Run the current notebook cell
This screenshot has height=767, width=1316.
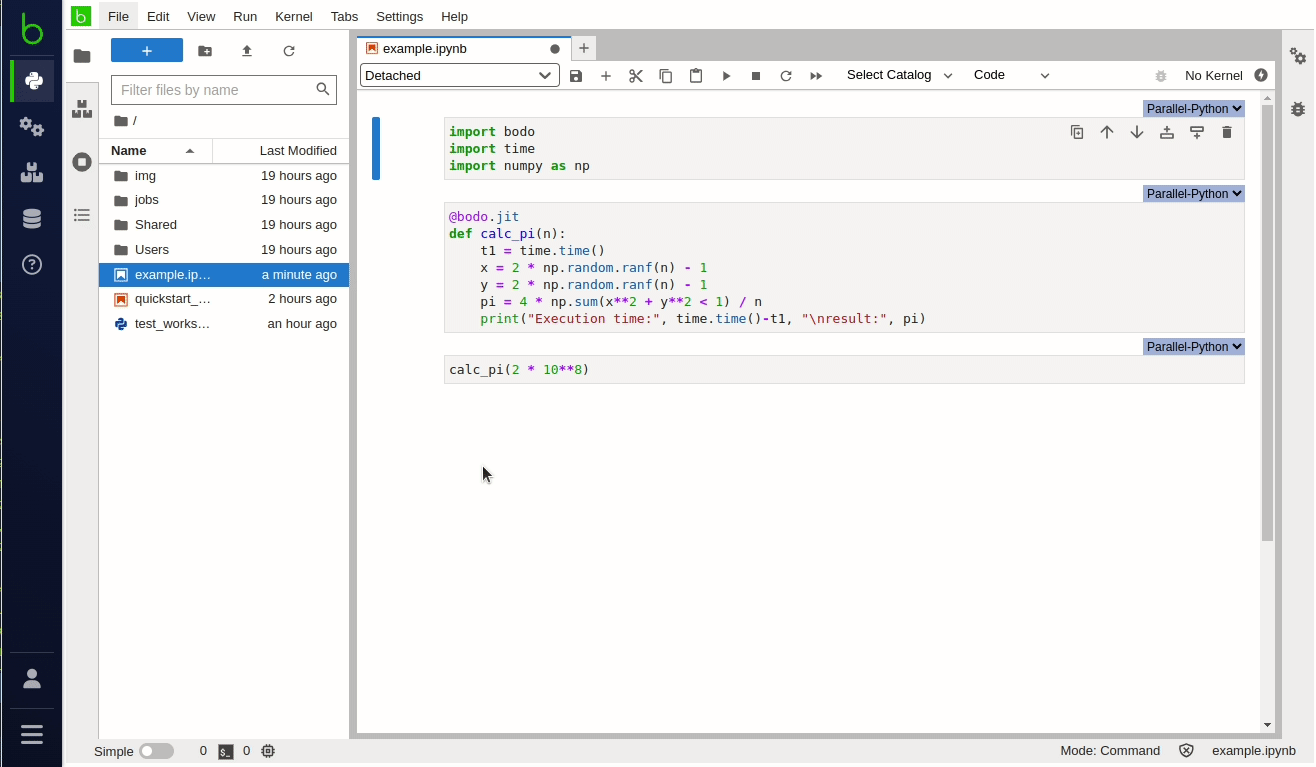click(x=726, y=75)
